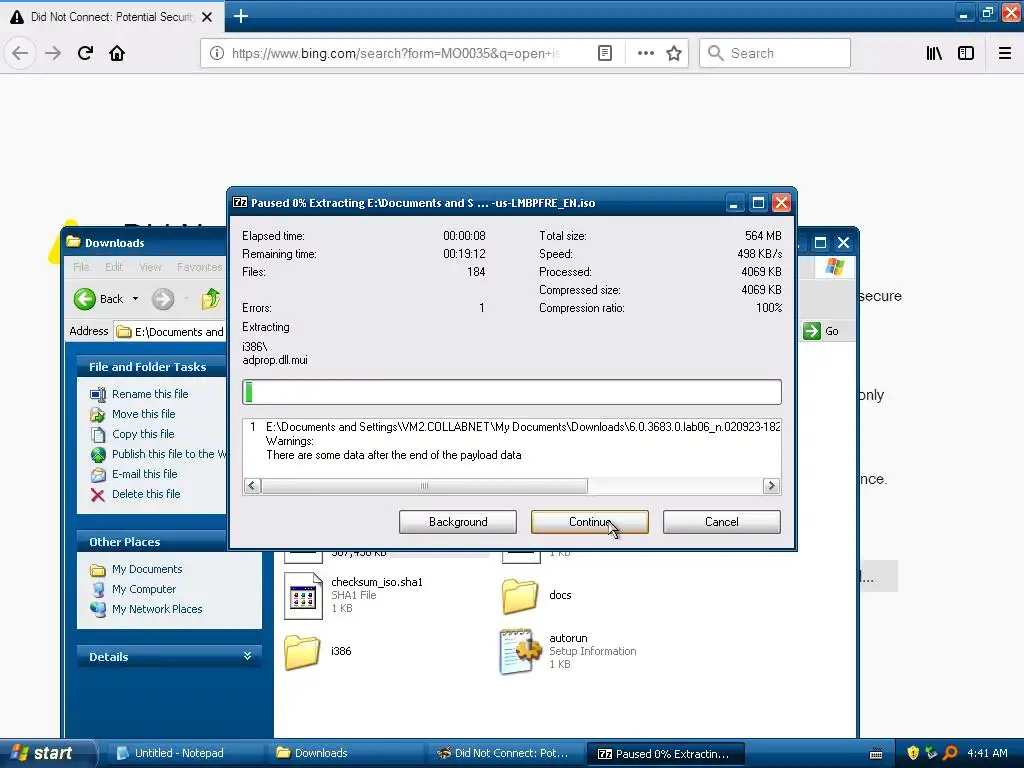
Task: Click Firefox forward arrow button
Action: [x=53, y=53]
